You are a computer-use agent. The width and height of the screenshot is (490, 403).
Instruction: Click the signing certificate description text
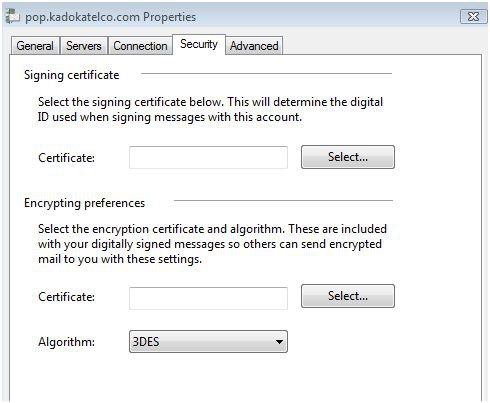pyautogui.click(x=210, y=109)
